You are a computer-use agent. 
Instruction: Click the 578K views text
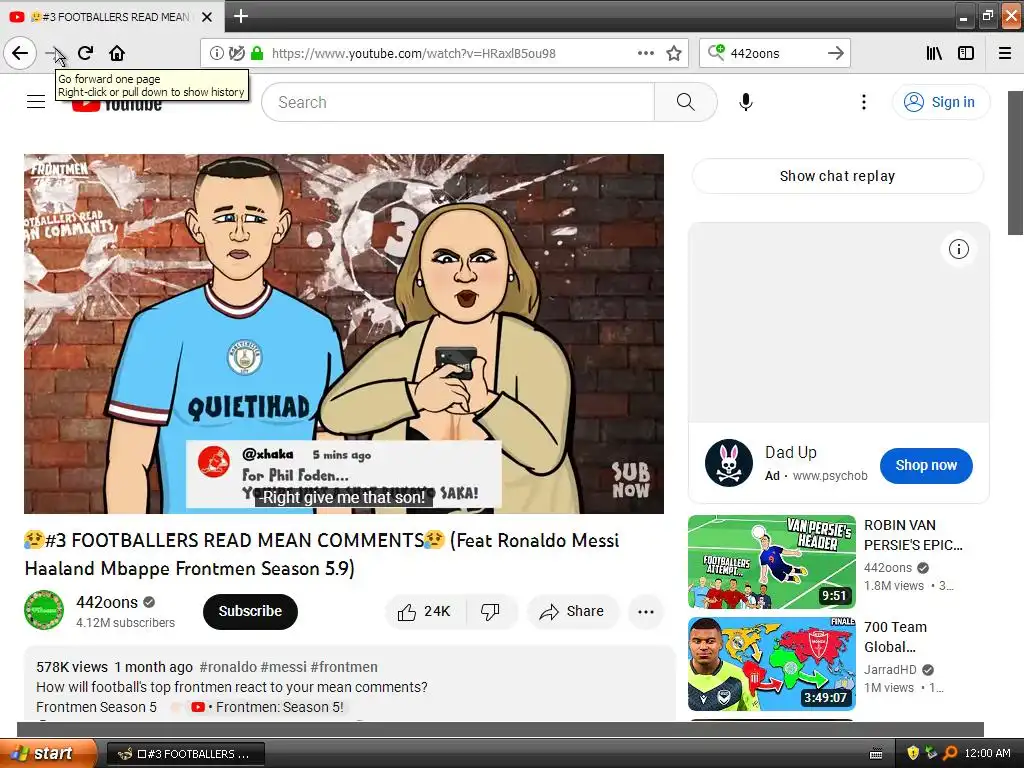(x=72, y=667)
